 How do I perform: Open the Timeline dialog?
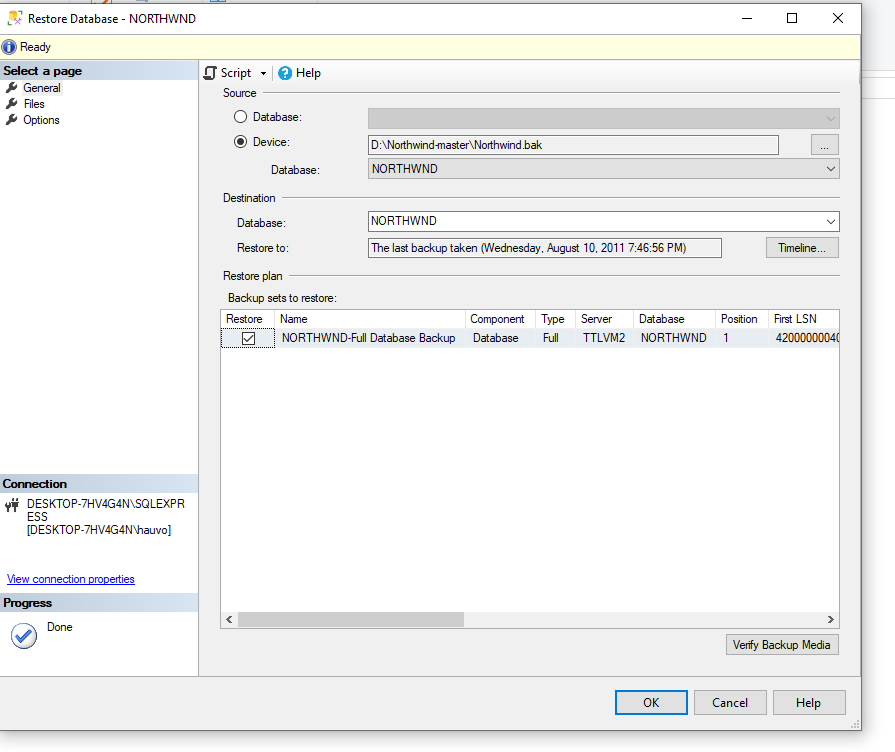point(801,248)
